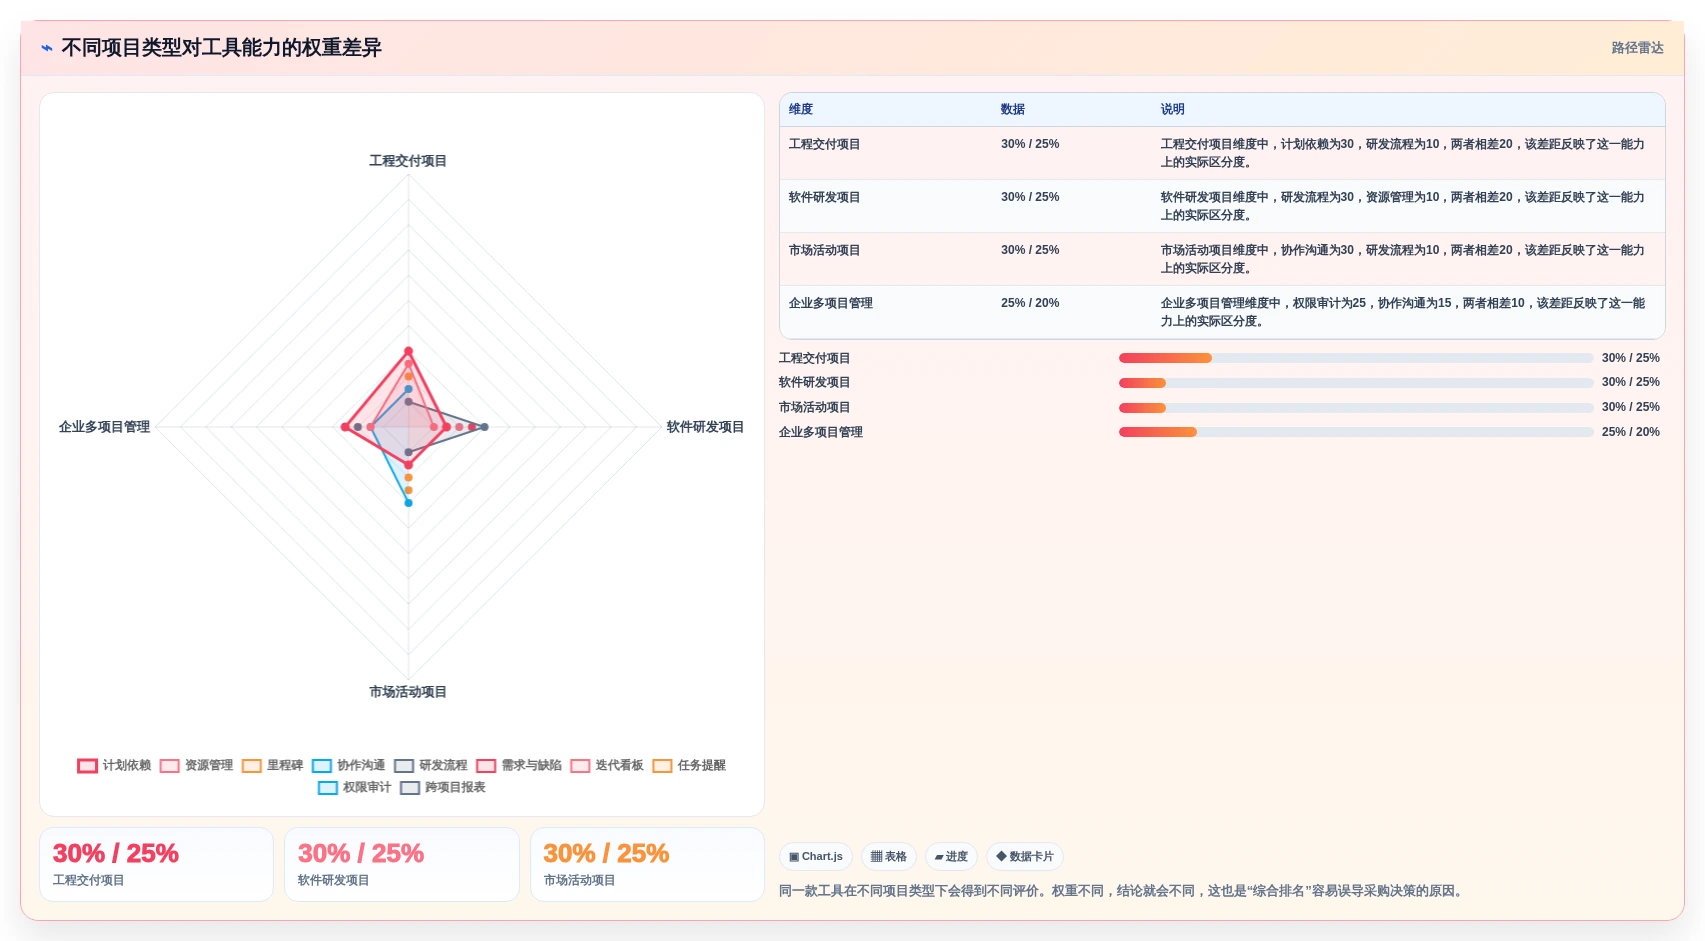Image resolution: width=1705 pixels, height=941 pixels.
Task: Click the gray data point toward 软件研发项目 axis
Action: [x=484, y=427]
